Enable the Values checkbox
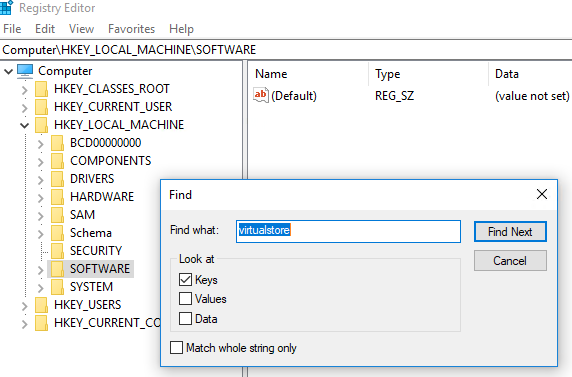This screenshot has height=377, width=572. pos(185,299)
